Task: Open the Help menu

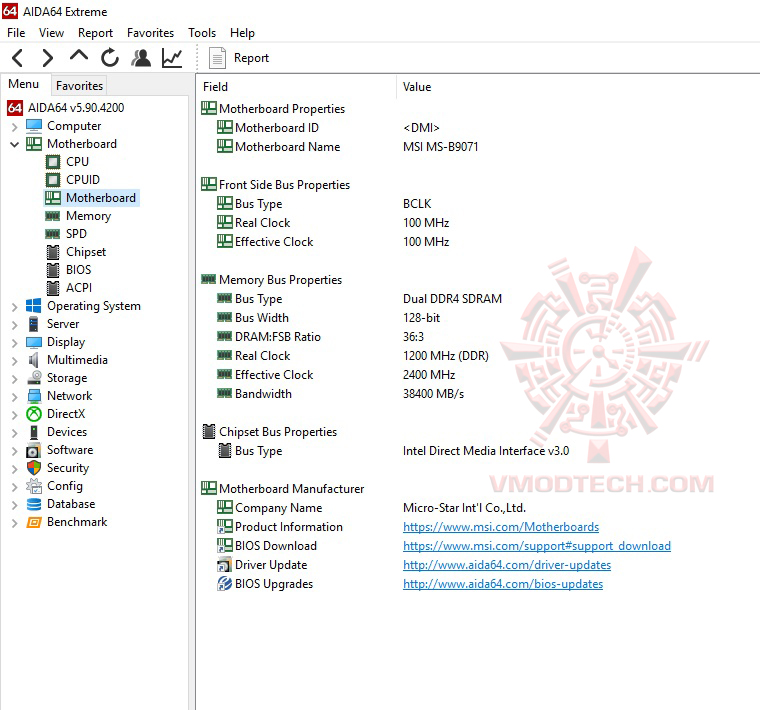Action: click(242, 32)
